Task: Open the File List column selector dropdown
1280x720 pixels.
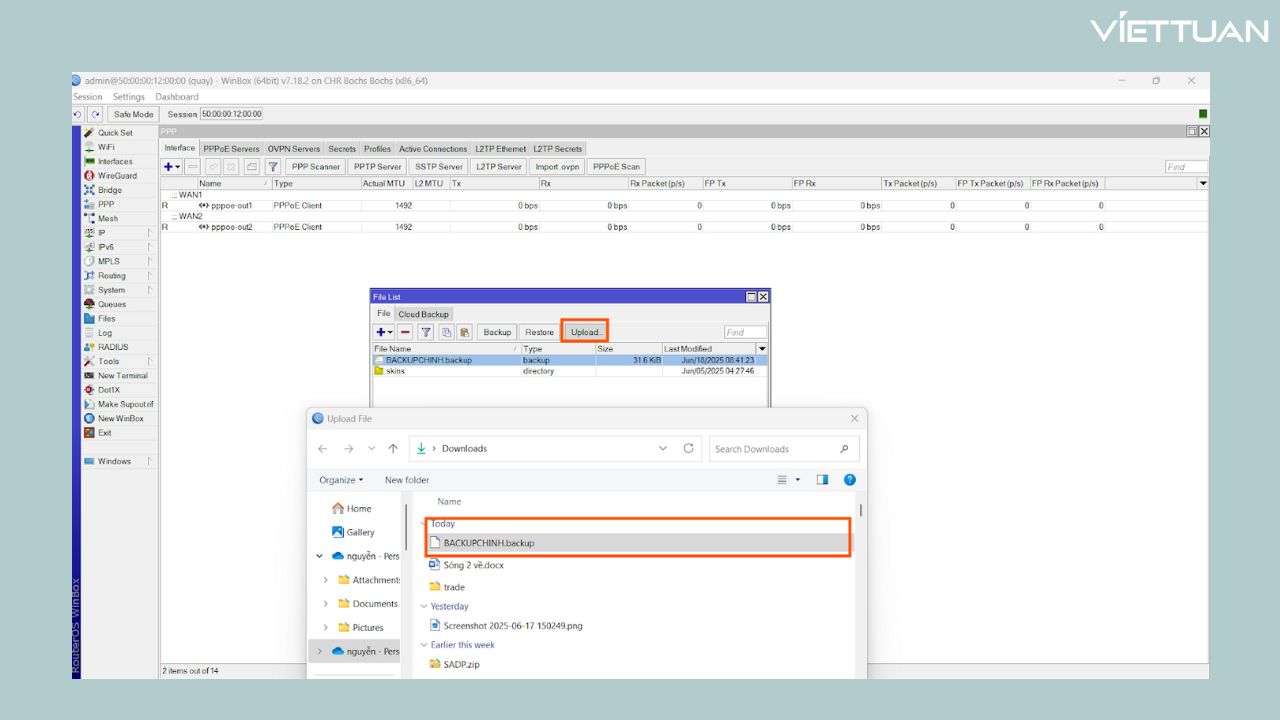Action: point(762,349)
